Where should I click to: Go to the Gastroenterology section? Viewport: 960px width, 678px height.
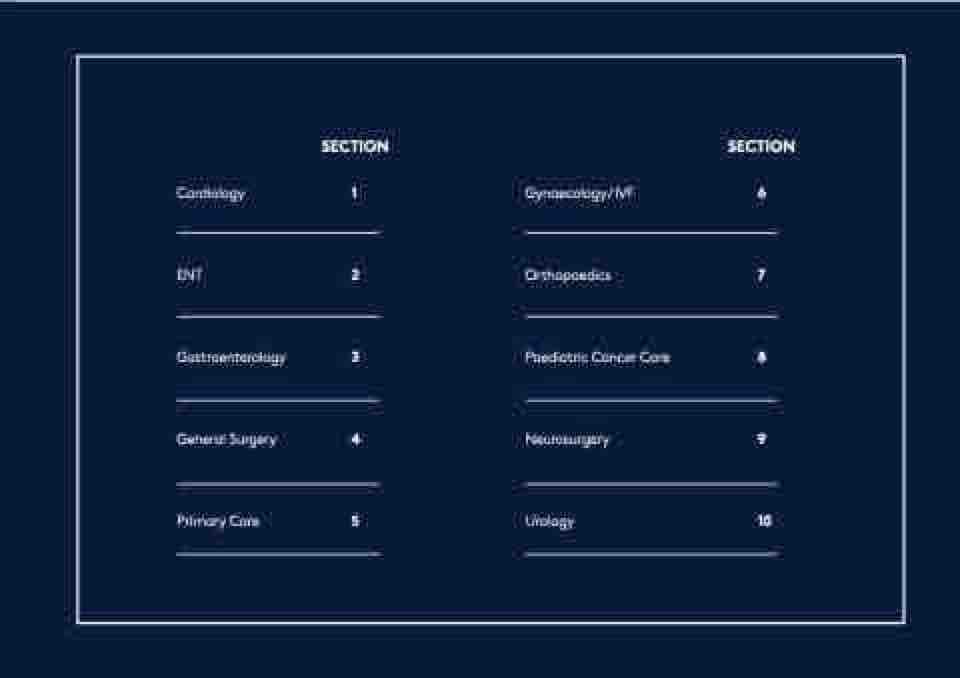(x=231, y=357)
